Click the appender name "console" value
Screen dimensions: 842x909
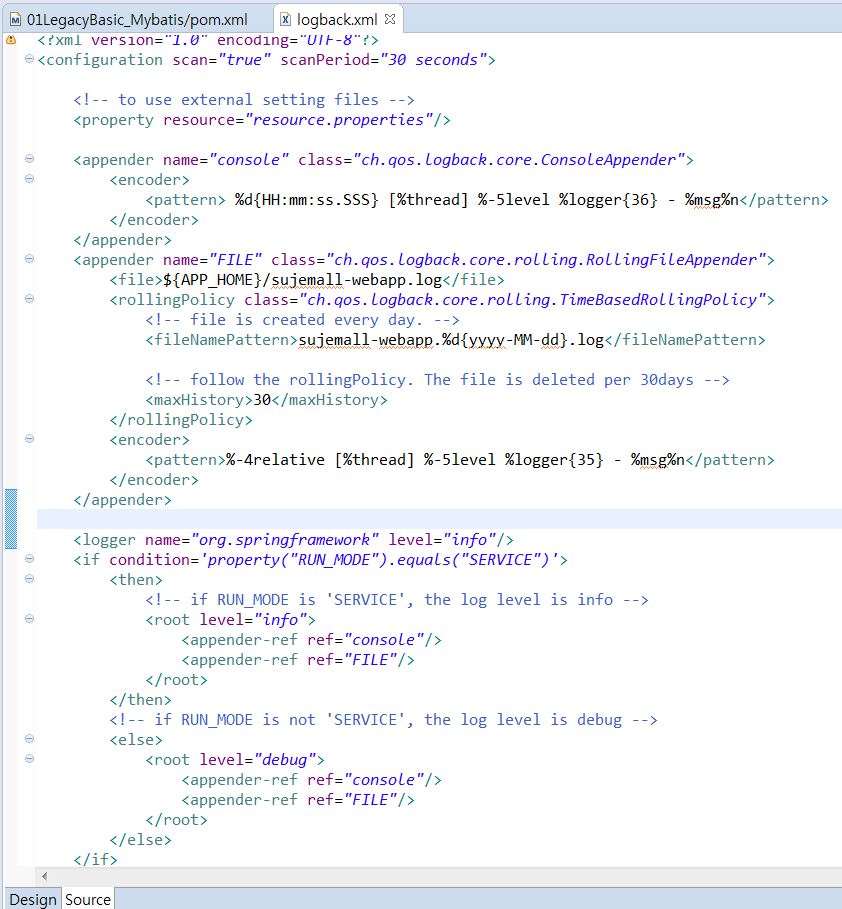248,159
